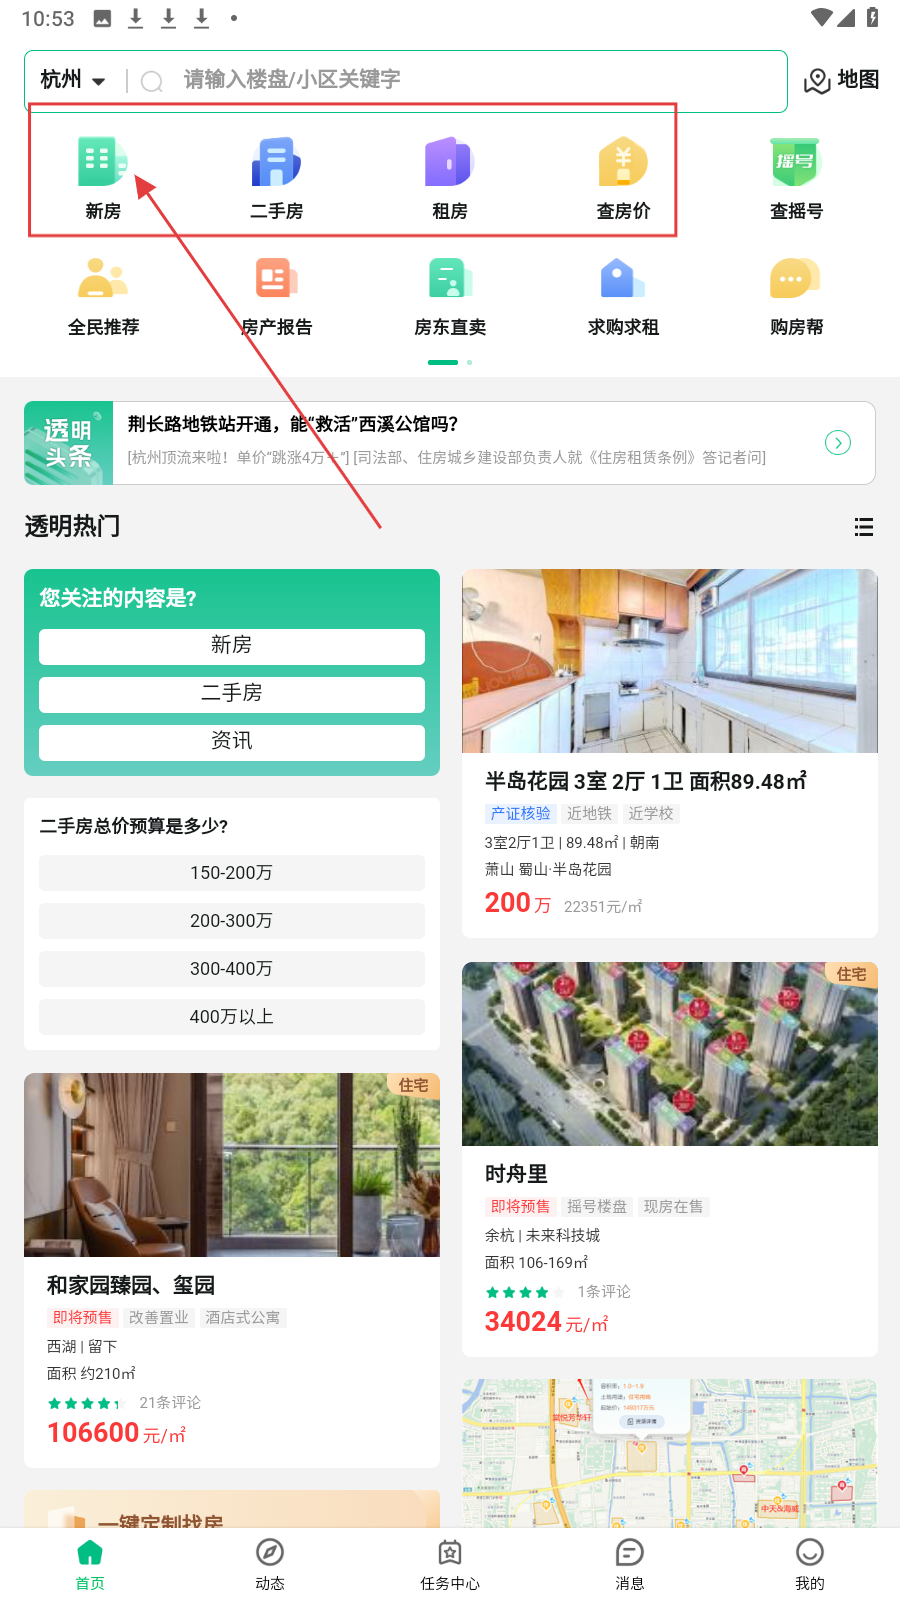This screenshot has height=1600, width=900.
Task: Open the 购房帮 chat bubble icon
Action: [x=796, y=278]
